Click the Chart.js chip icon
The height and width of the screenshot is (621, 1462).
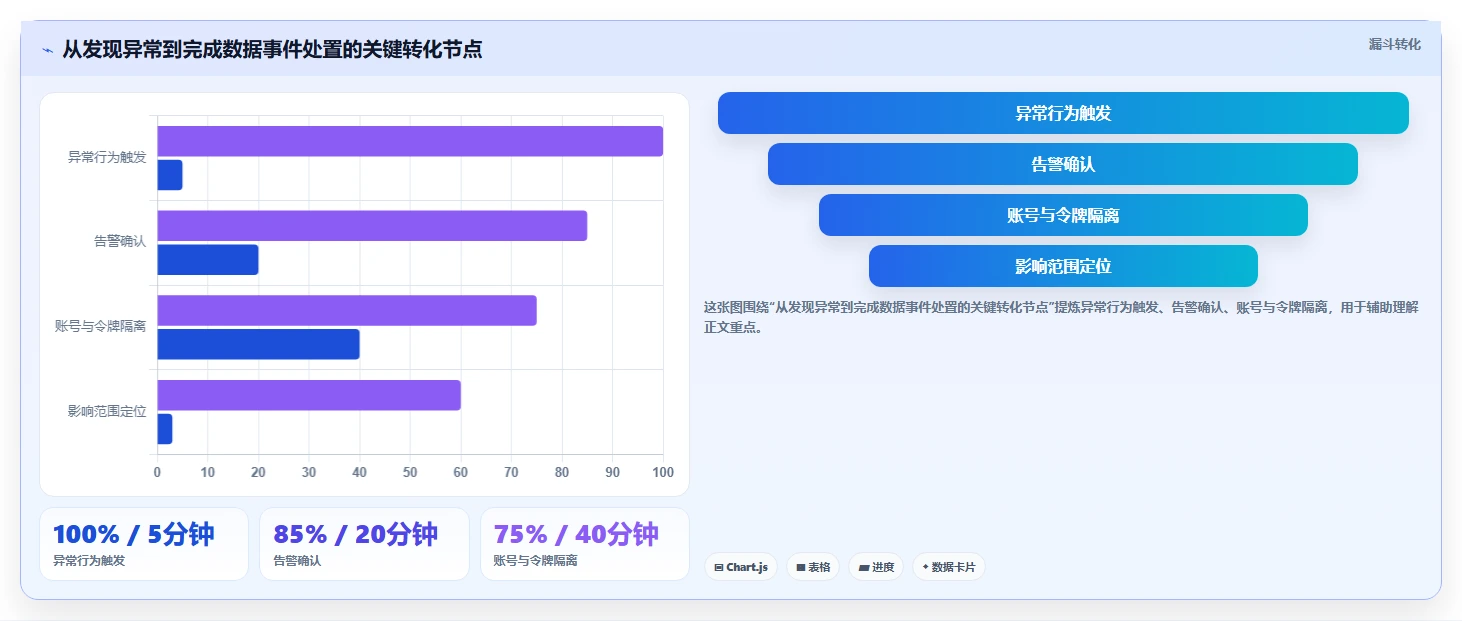pyautogui.click(x=719, y=568)
